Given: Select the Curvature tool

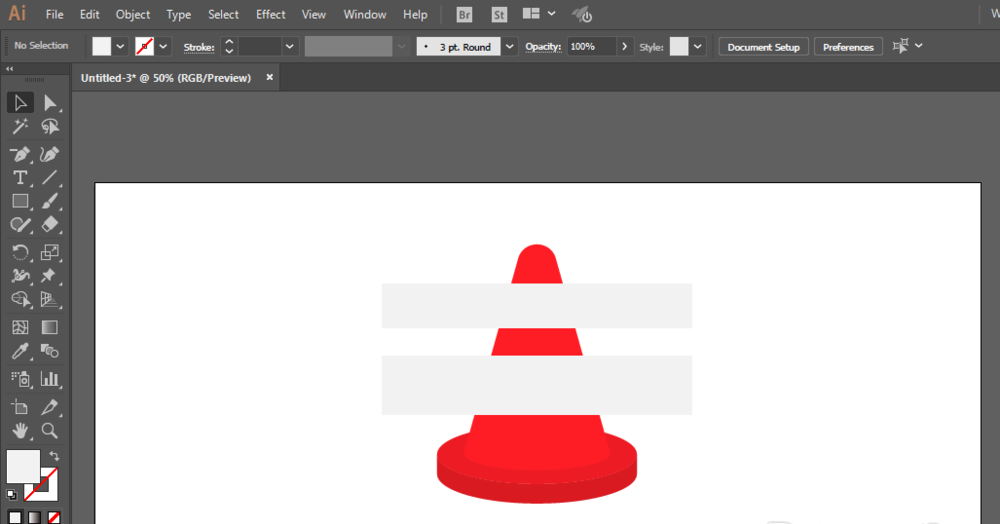Looking at the screenshot, I should [x=50, y=154].
